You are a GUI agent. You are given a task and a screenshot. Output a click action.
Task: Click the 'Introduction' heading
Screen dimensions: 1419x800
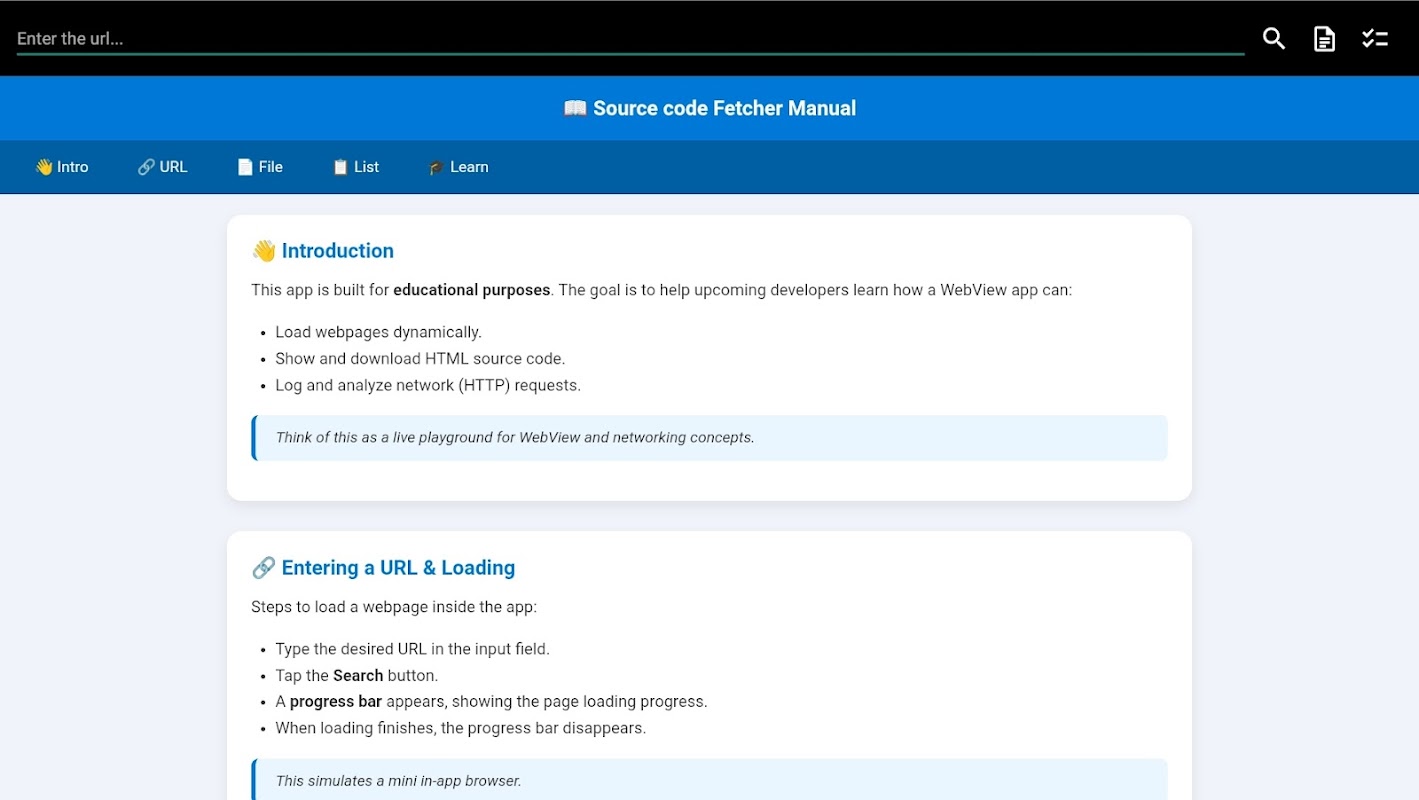[x=323, y=251]
